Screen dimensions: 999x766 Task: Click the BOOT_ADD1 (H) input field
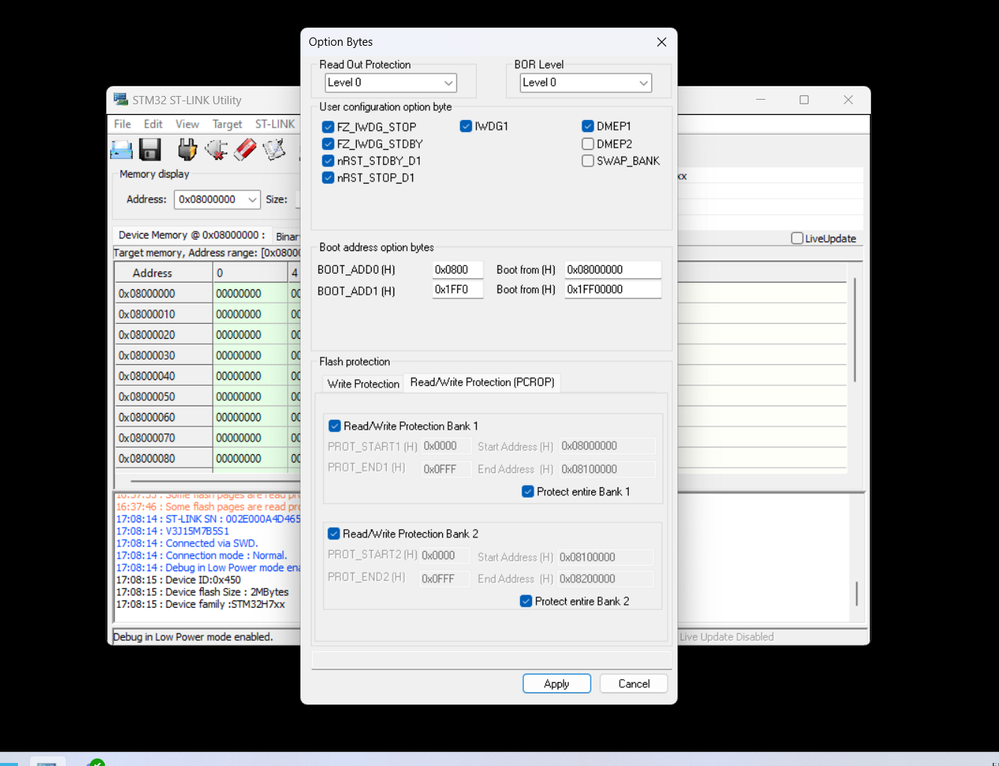point(457,289)
